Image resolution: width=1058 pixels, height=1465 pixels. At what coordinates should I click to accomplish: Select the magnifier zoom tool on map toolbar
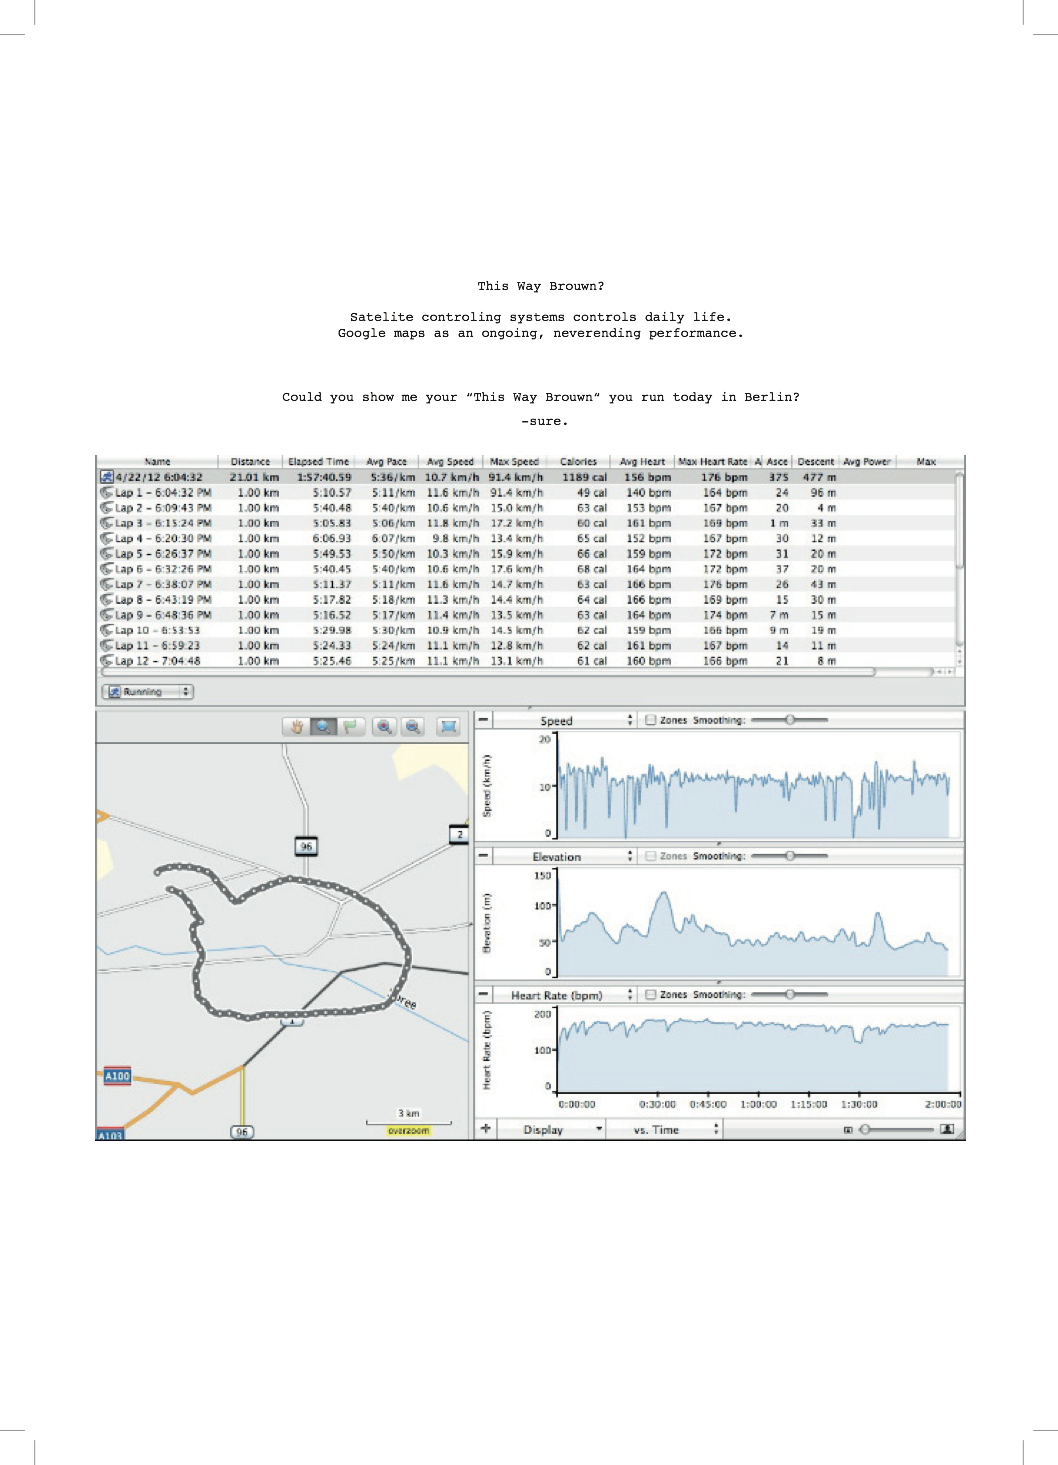point(323,727)
